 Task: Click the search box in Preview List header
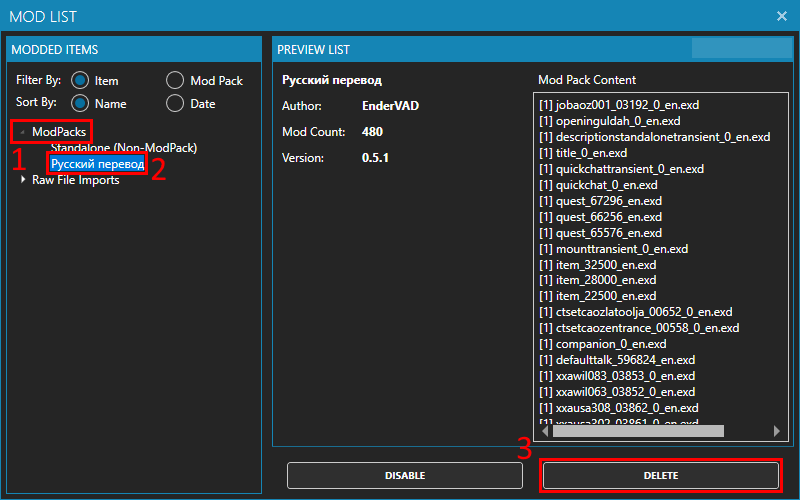[741, 48]
